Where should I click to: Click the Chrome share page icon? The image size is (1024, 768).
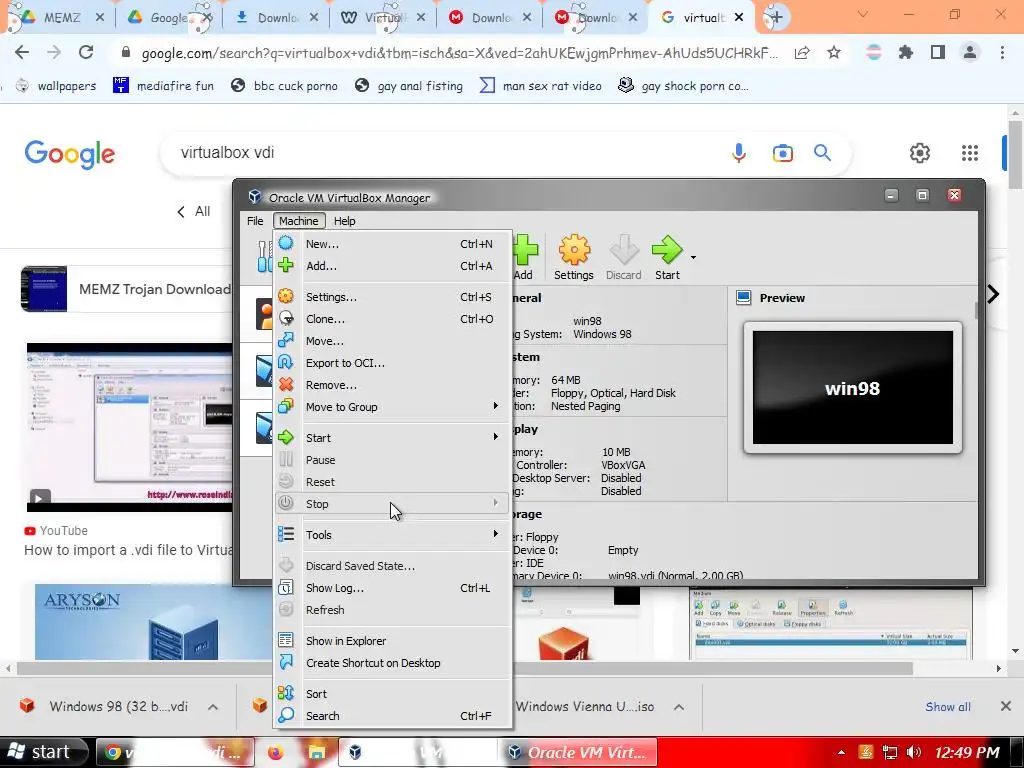pos(802,52)
